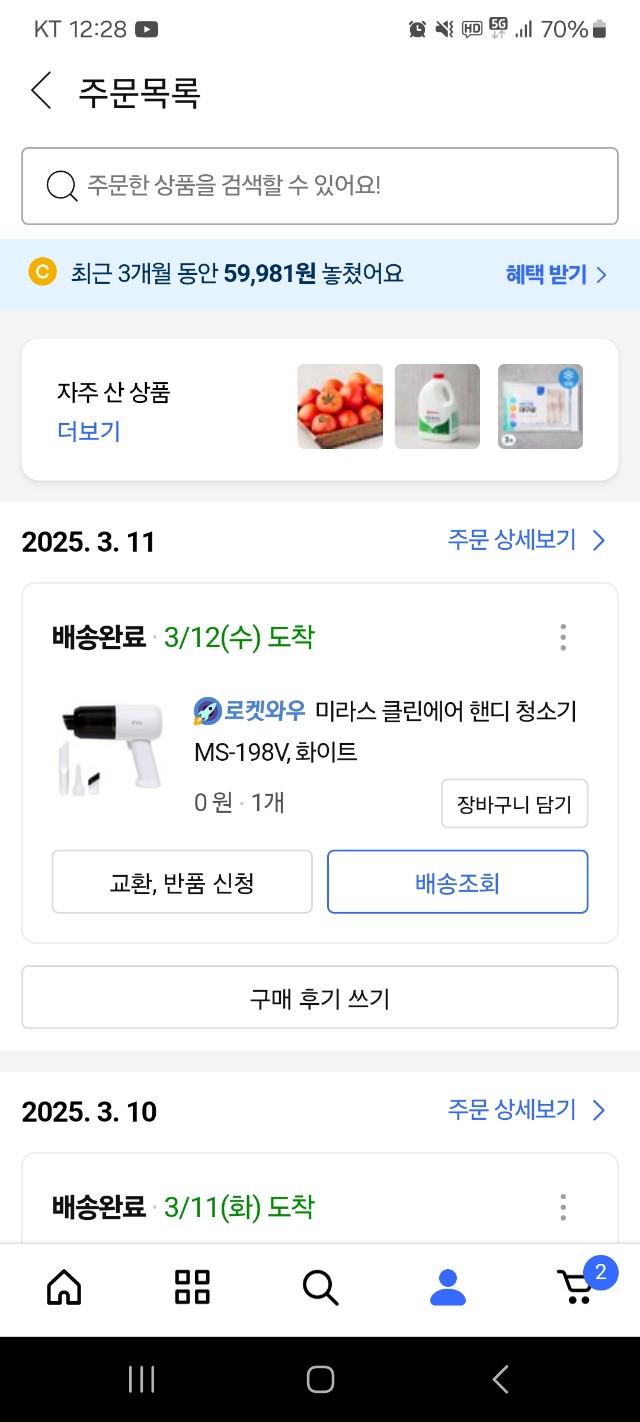Tap the 장바구니 담기 button
This screenshot has width=640, height=1422.
pos(514,804)
